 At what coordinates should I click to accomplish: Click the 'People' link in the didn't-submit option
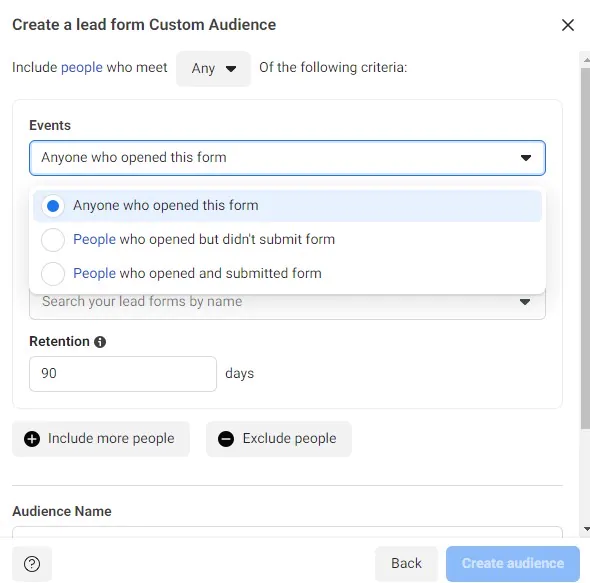pos(94,240)
